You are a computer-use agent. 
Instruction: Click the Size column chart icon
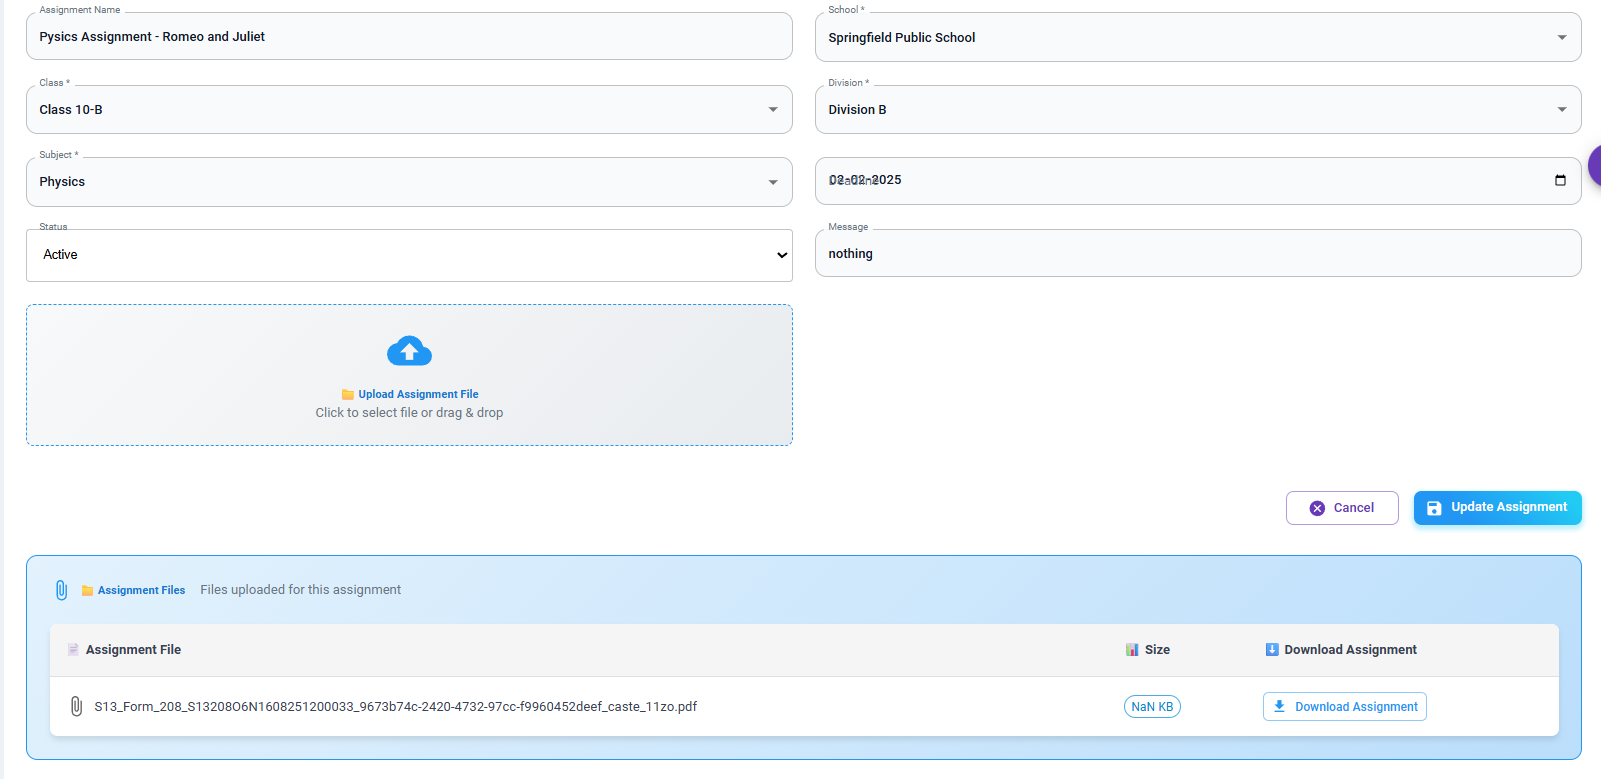click(x=1132, y=650)
